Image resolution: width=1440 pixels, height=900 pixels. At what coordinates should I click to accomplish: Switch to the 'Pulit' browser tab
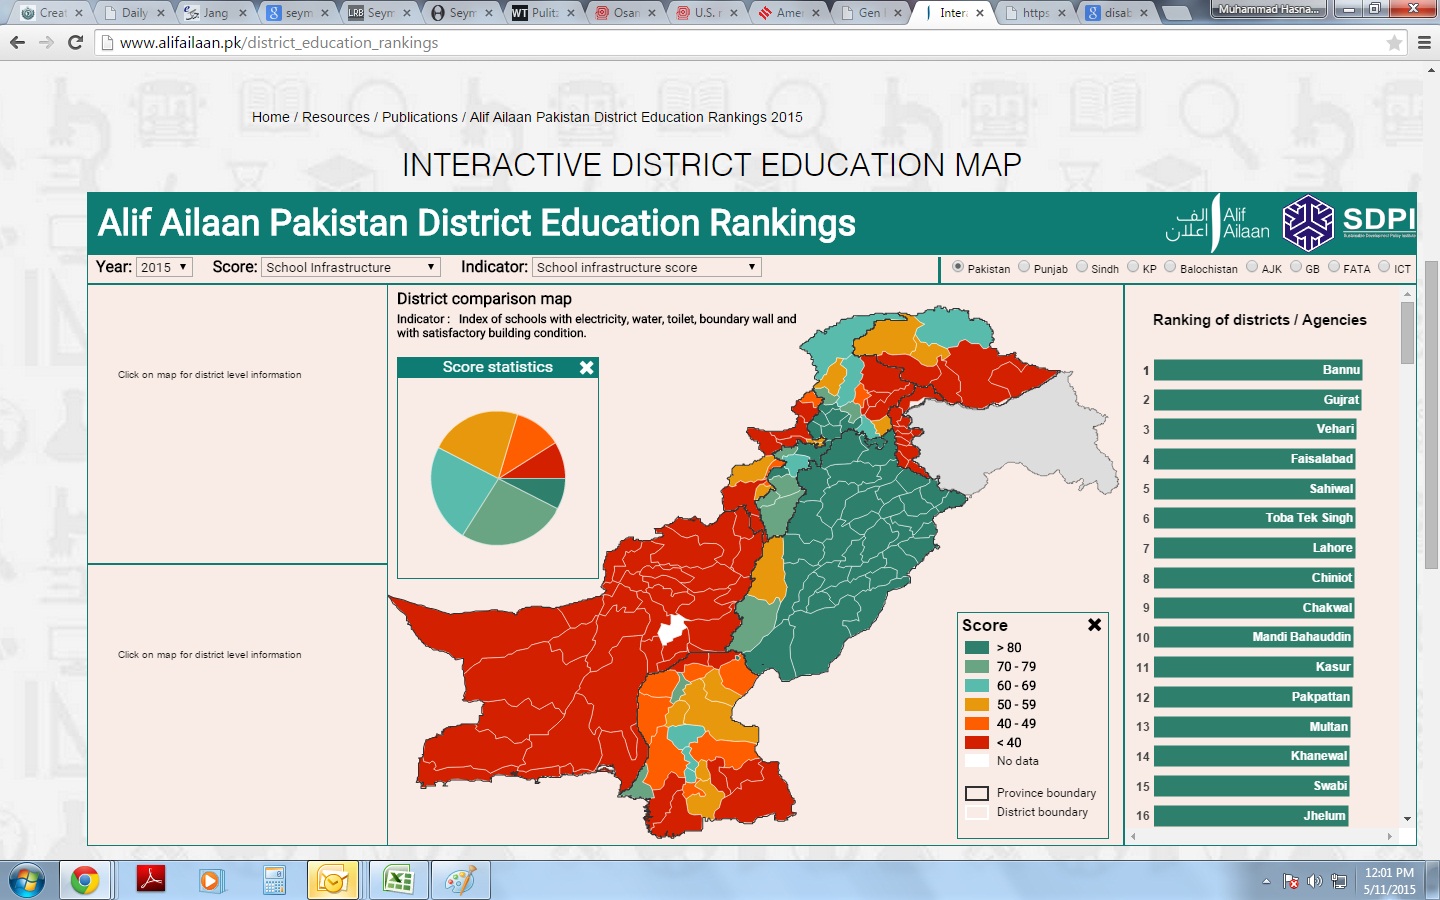pyautogui.click(x=541, y=13)
